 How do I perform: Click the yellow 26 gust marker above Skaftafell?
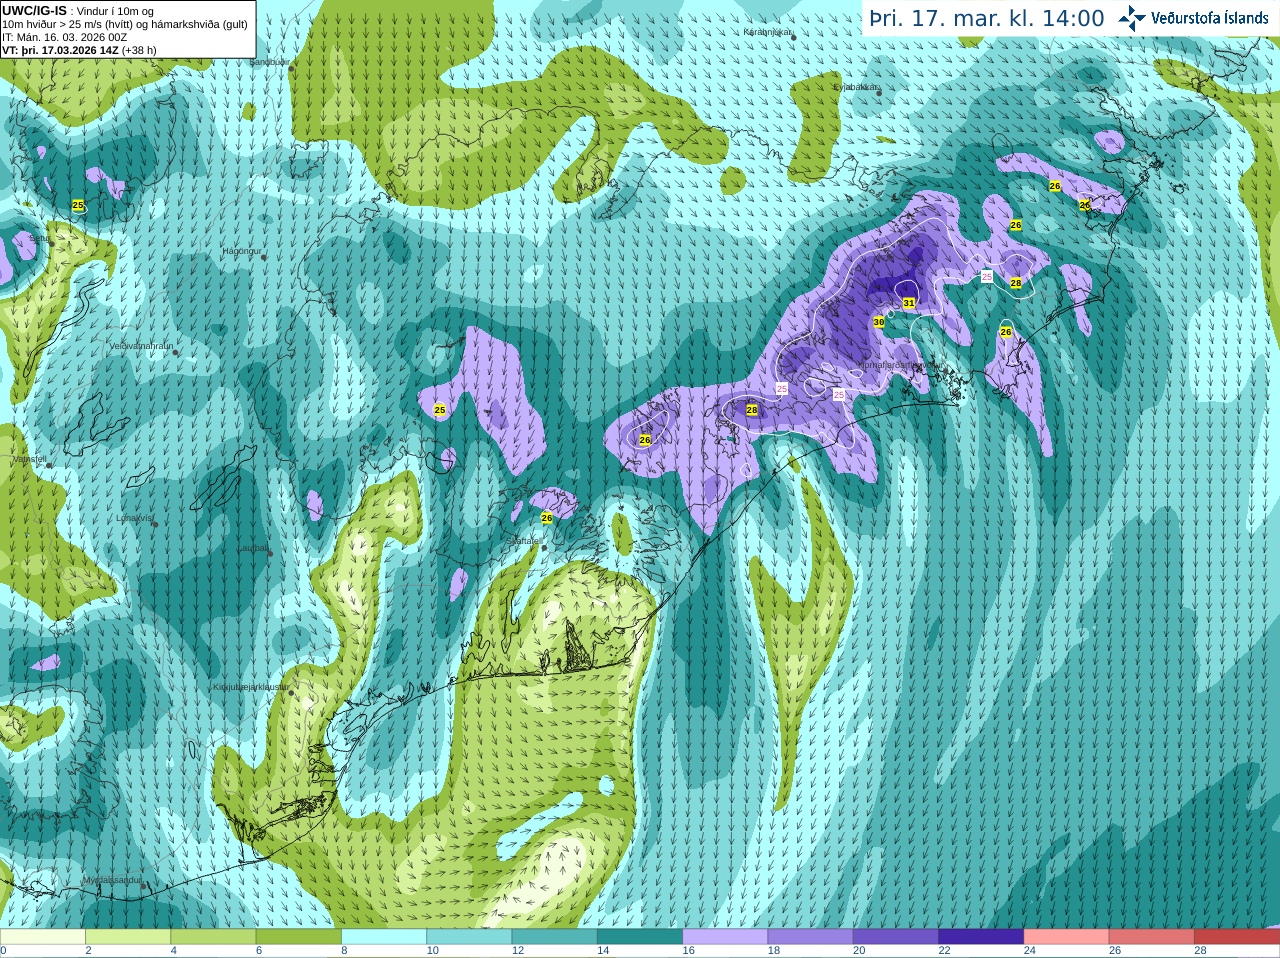[x=547, y=518]
